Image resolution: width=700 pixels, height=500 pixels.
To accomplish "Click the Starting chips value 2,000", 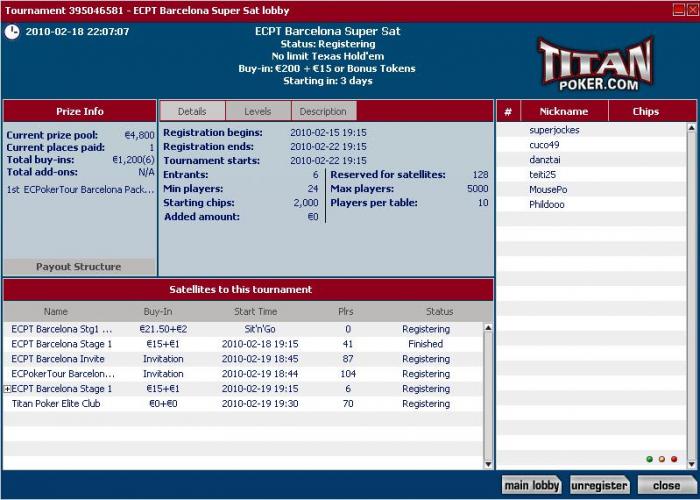I will point(306,203).
